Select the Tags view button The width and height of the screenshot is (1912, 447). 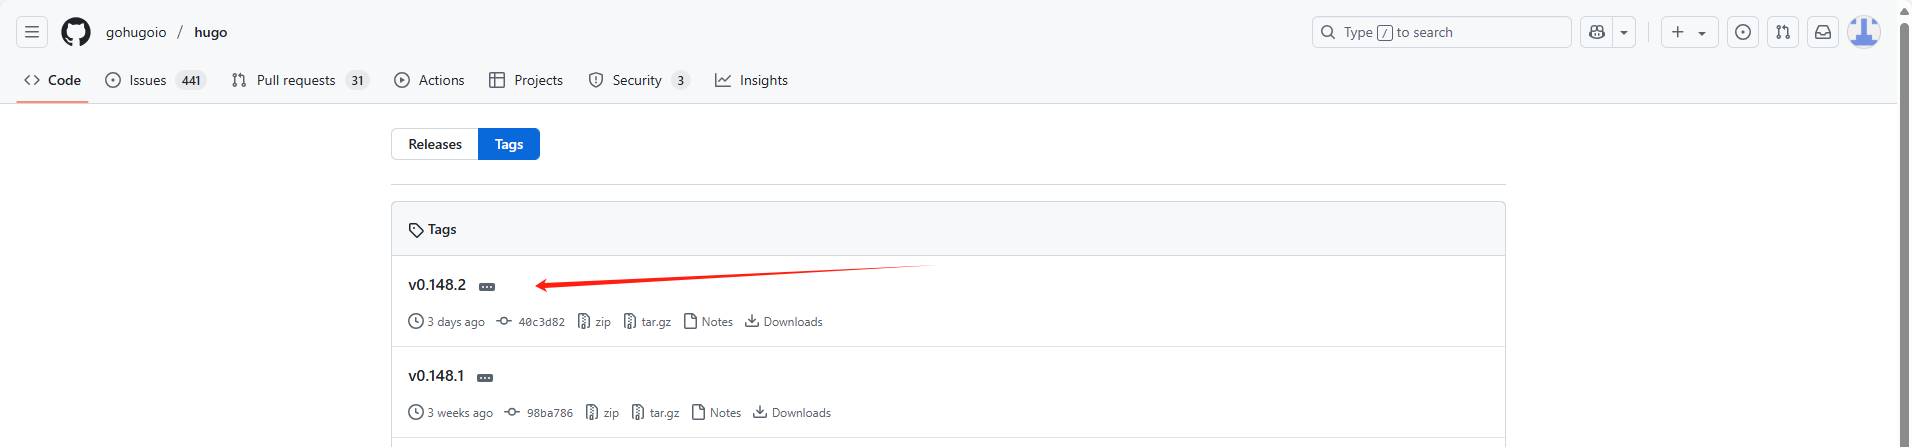509,144
